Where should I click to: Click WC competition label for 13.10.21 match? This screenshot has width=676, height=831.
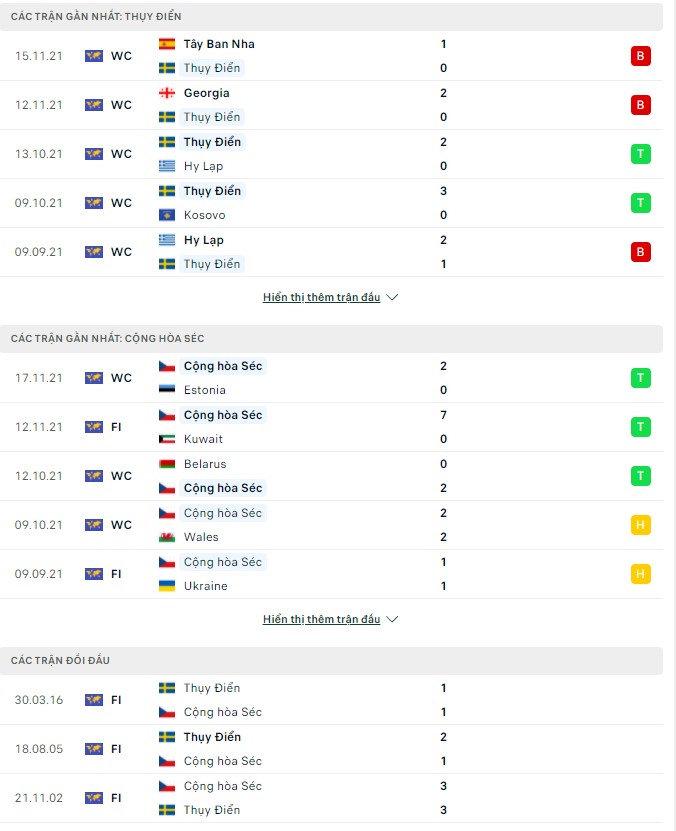pos(121,154)
